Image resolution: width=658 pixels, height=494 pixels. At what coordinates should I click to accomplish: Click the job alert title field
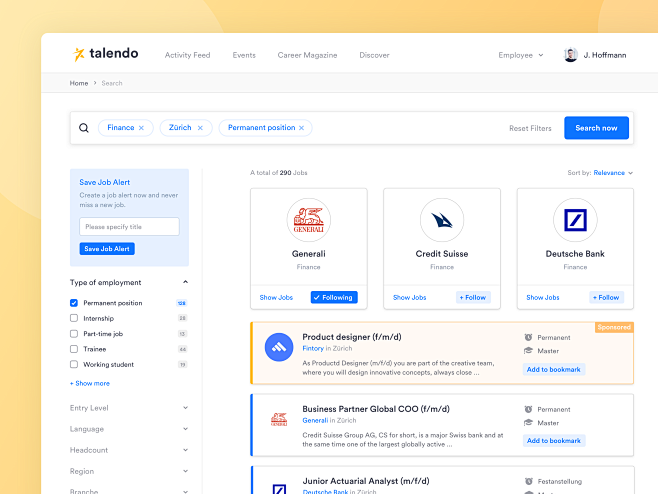129,227
